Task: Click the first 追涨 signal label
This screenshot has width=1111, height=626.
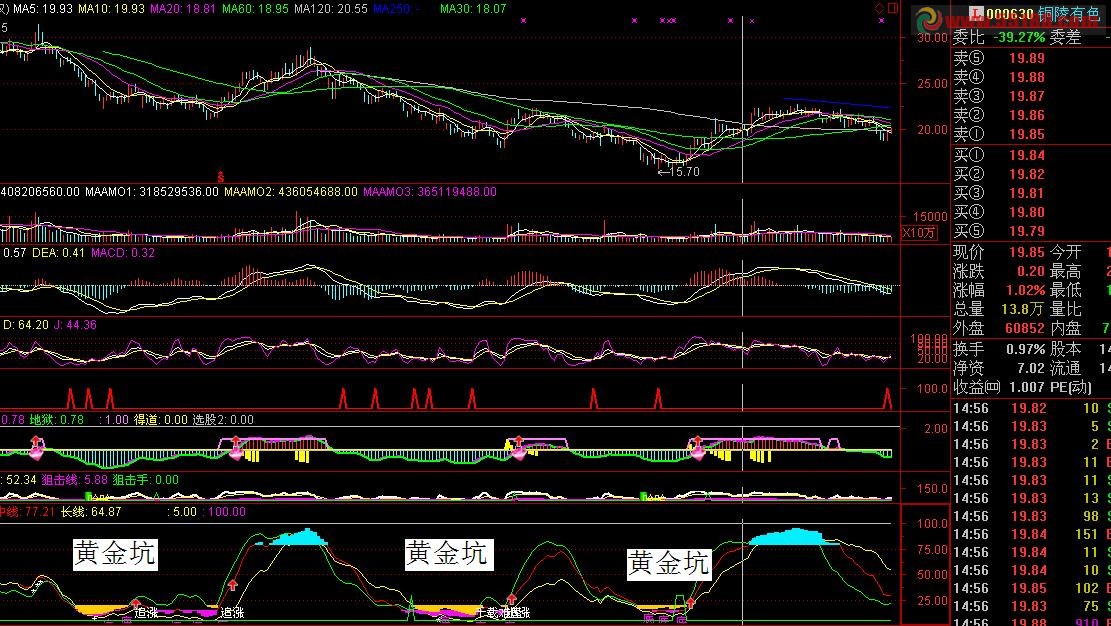Action: click(147, 613)
